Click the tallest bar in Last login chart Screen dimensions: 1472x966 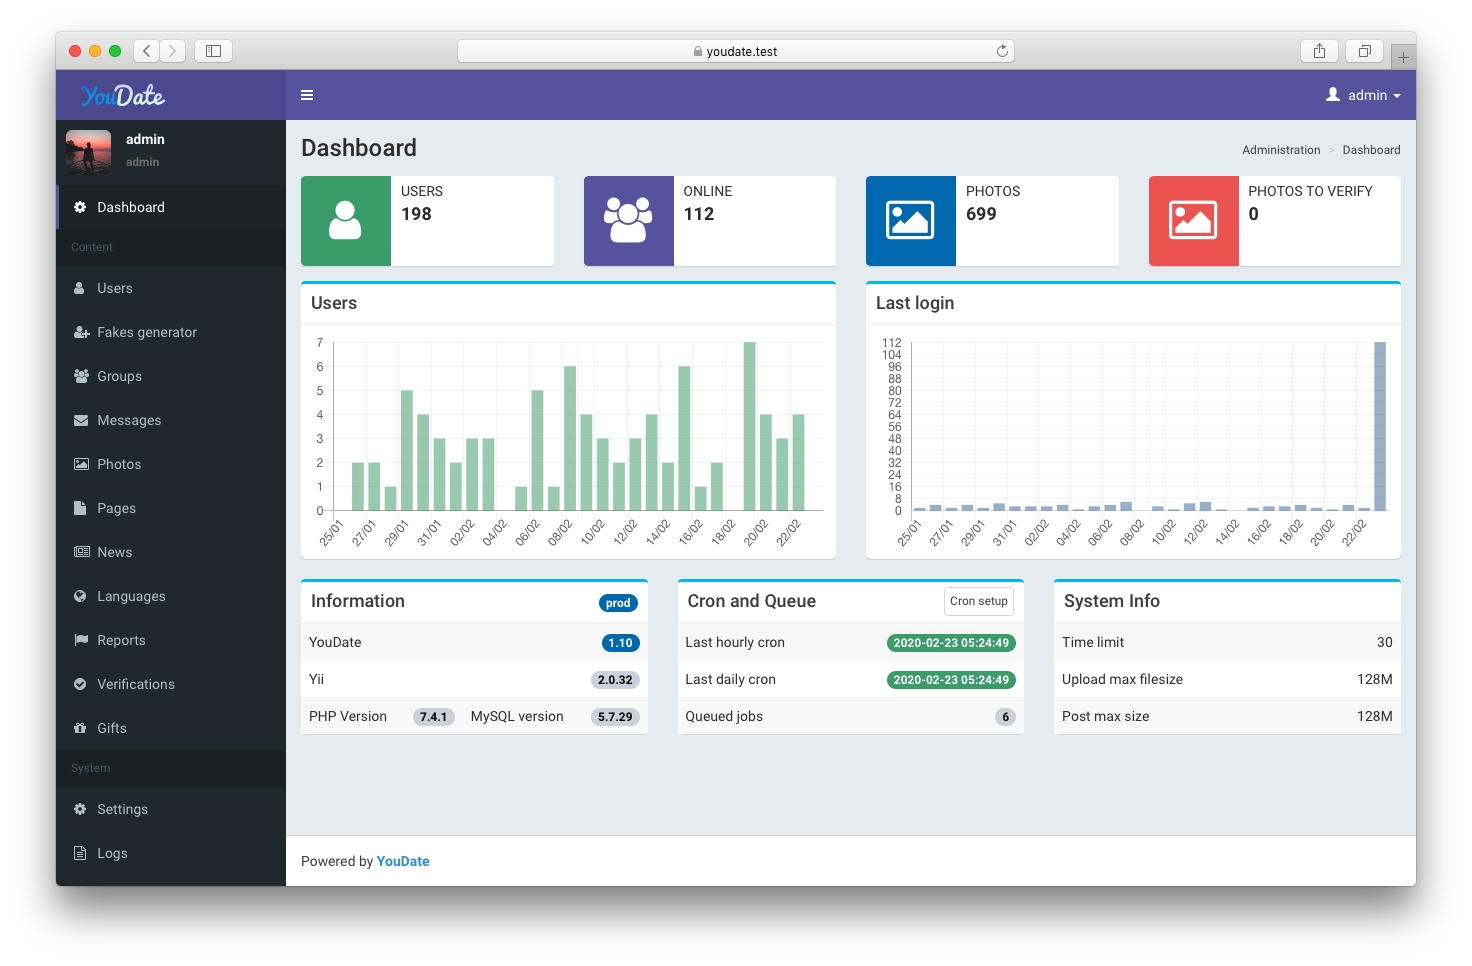(1380, 426)
